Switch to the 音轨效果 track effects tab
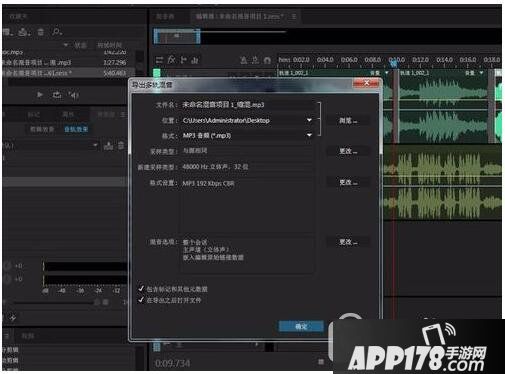This screenshot has width=505, height=374. (76, 129)
